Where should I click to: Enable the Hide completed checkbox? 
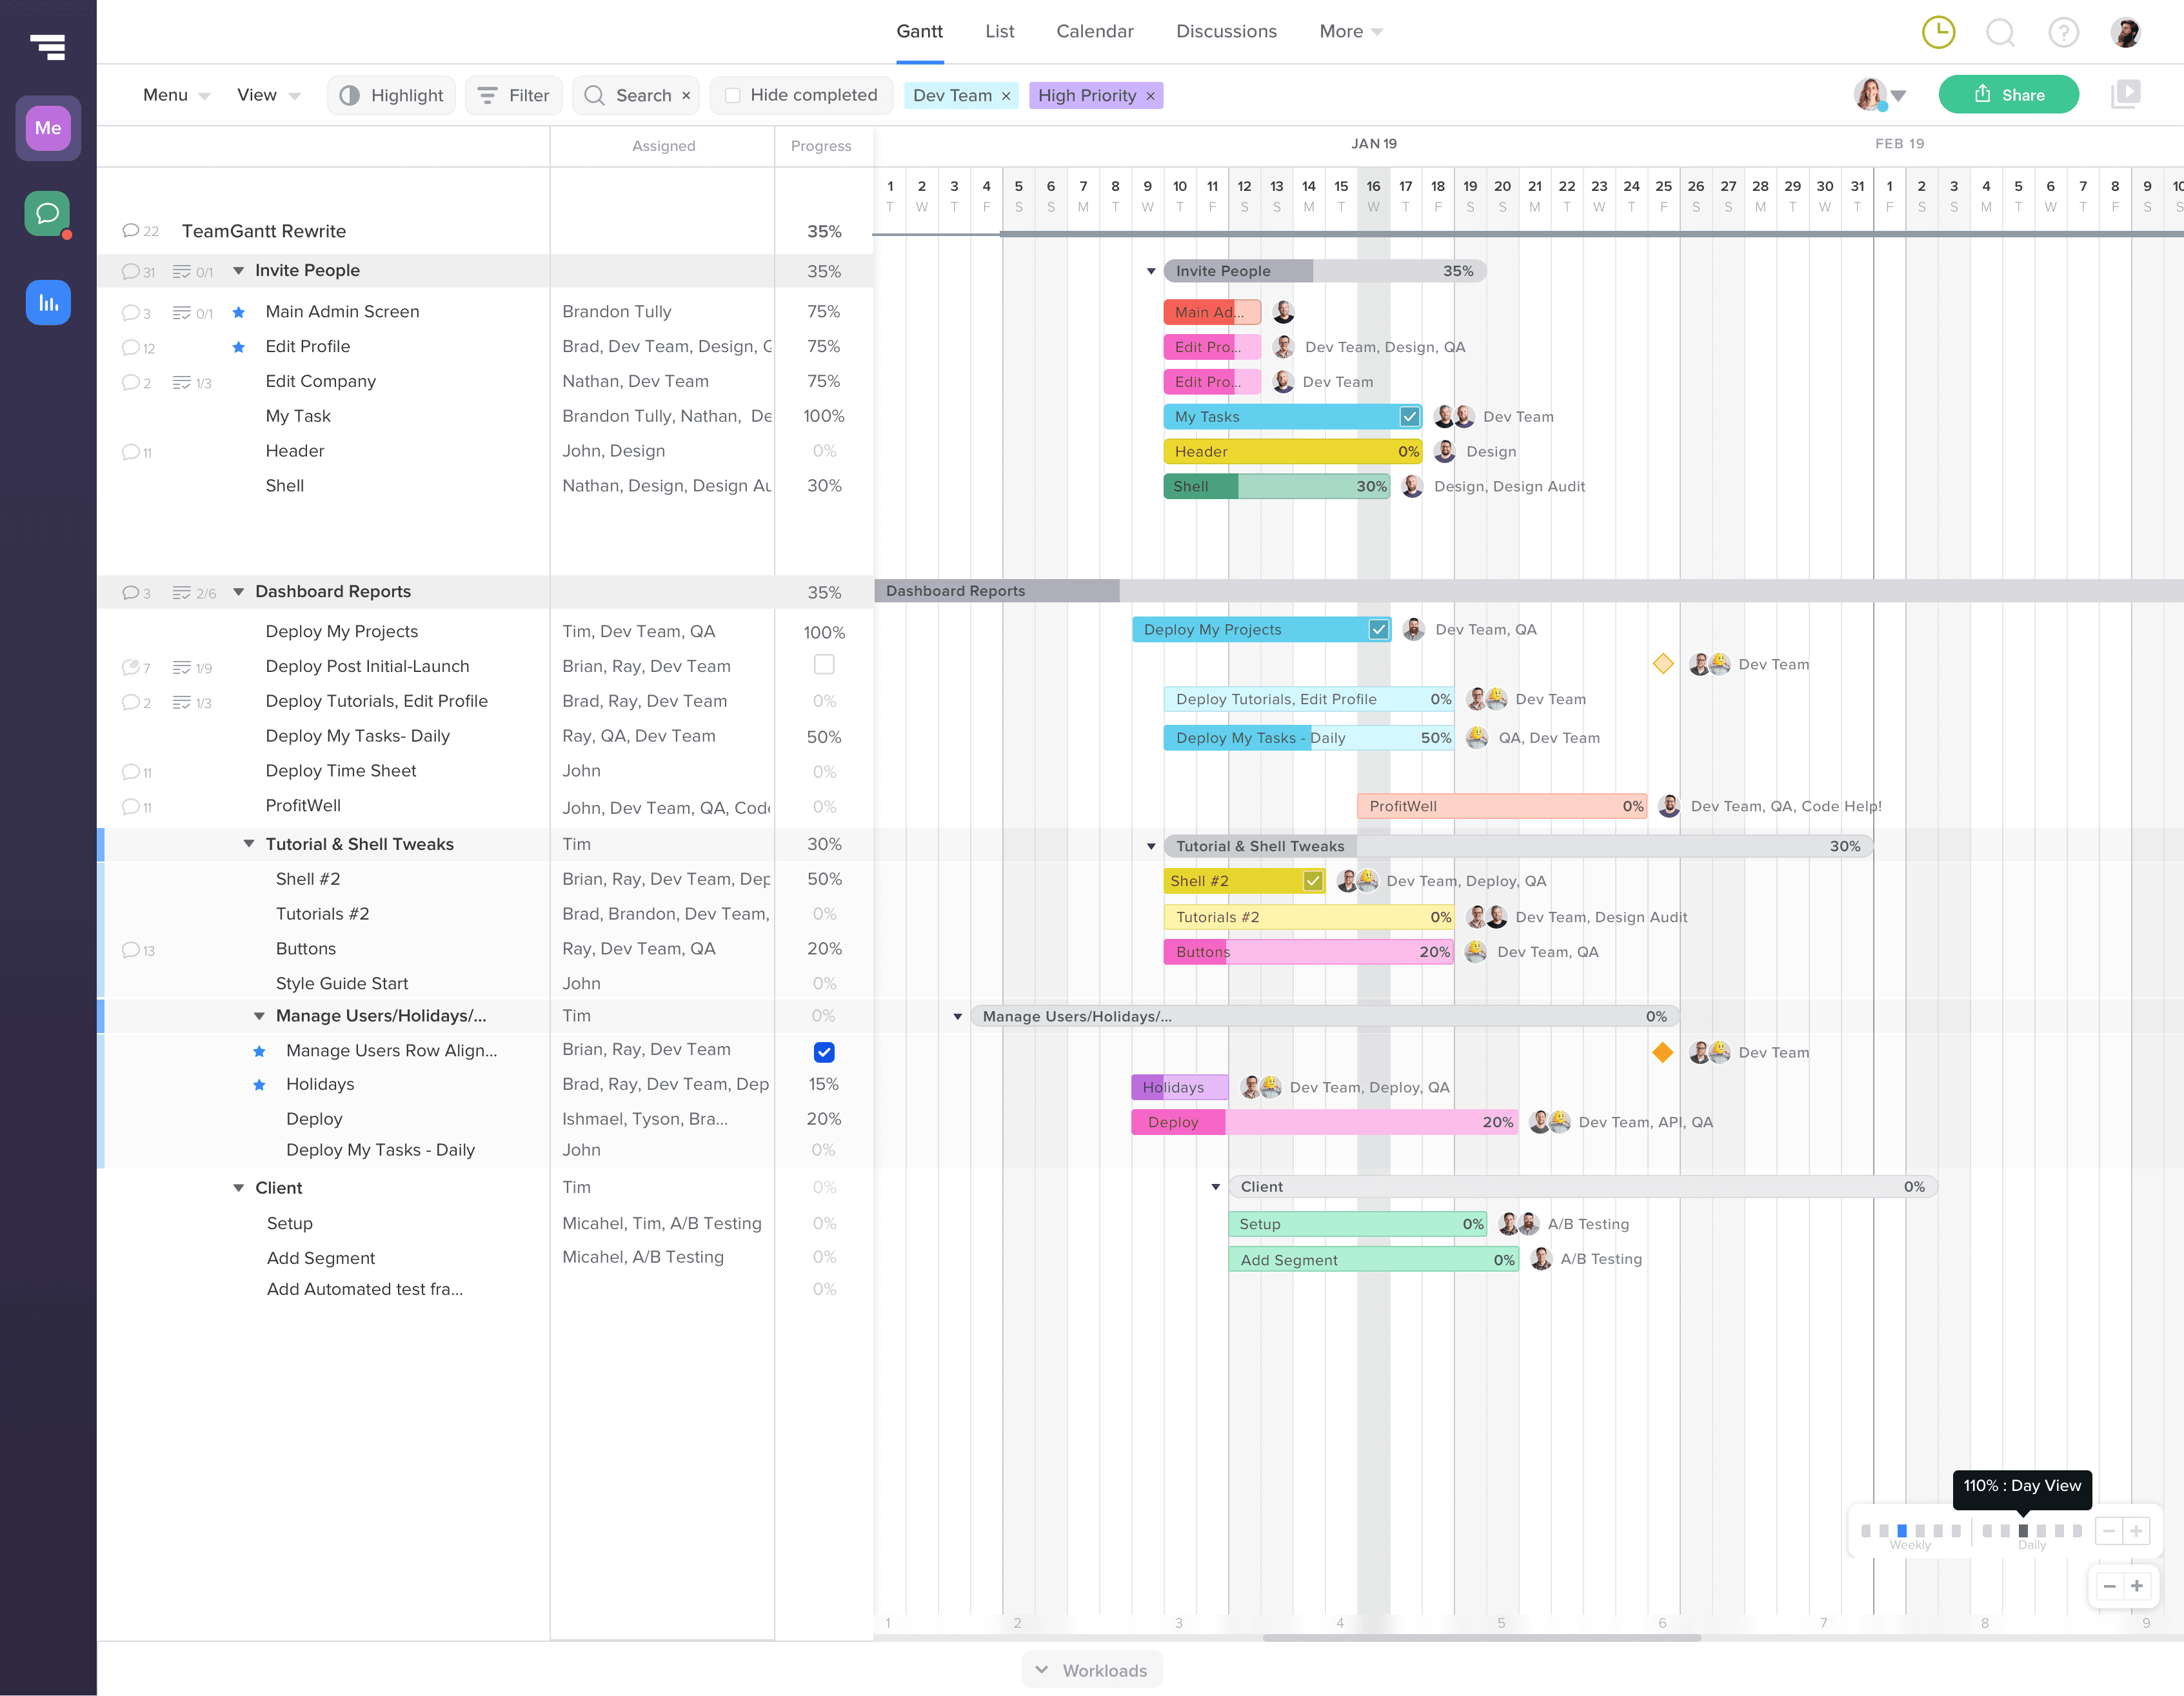coord(733,95)
